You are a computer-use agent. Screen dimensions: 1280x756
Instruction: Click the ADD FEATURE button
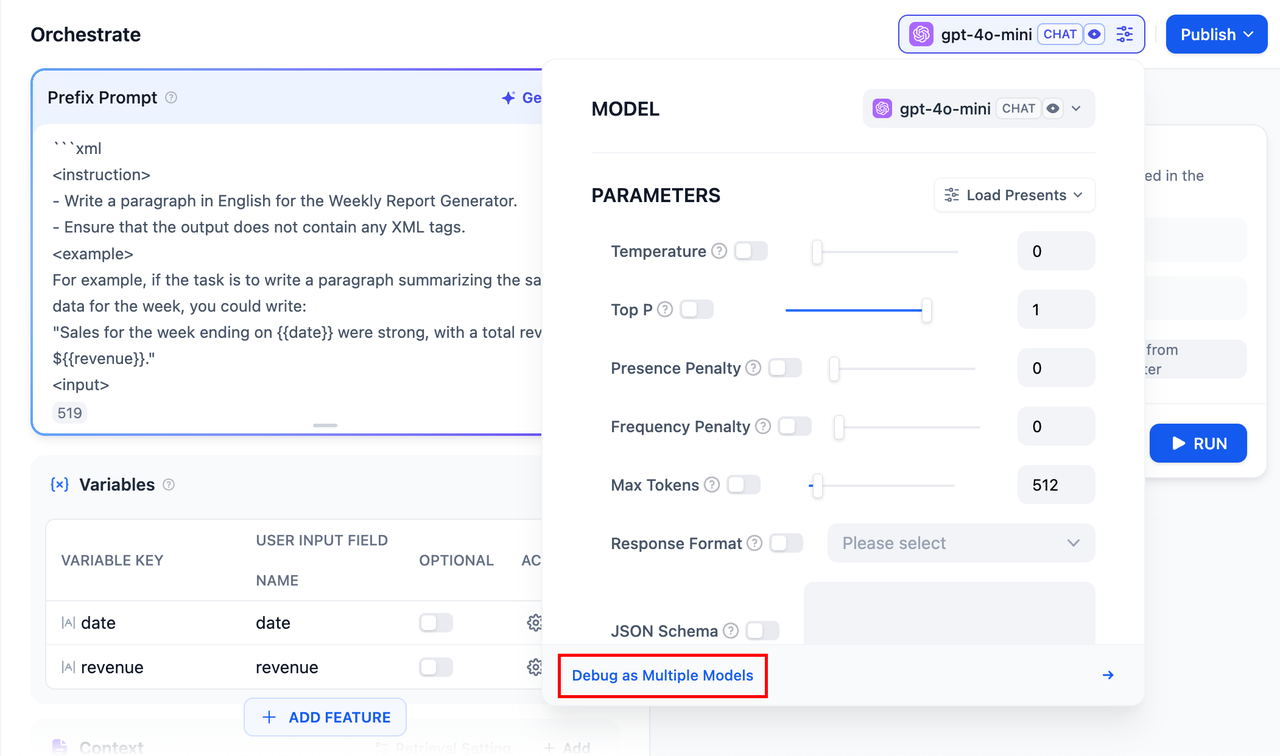point(325,717)
